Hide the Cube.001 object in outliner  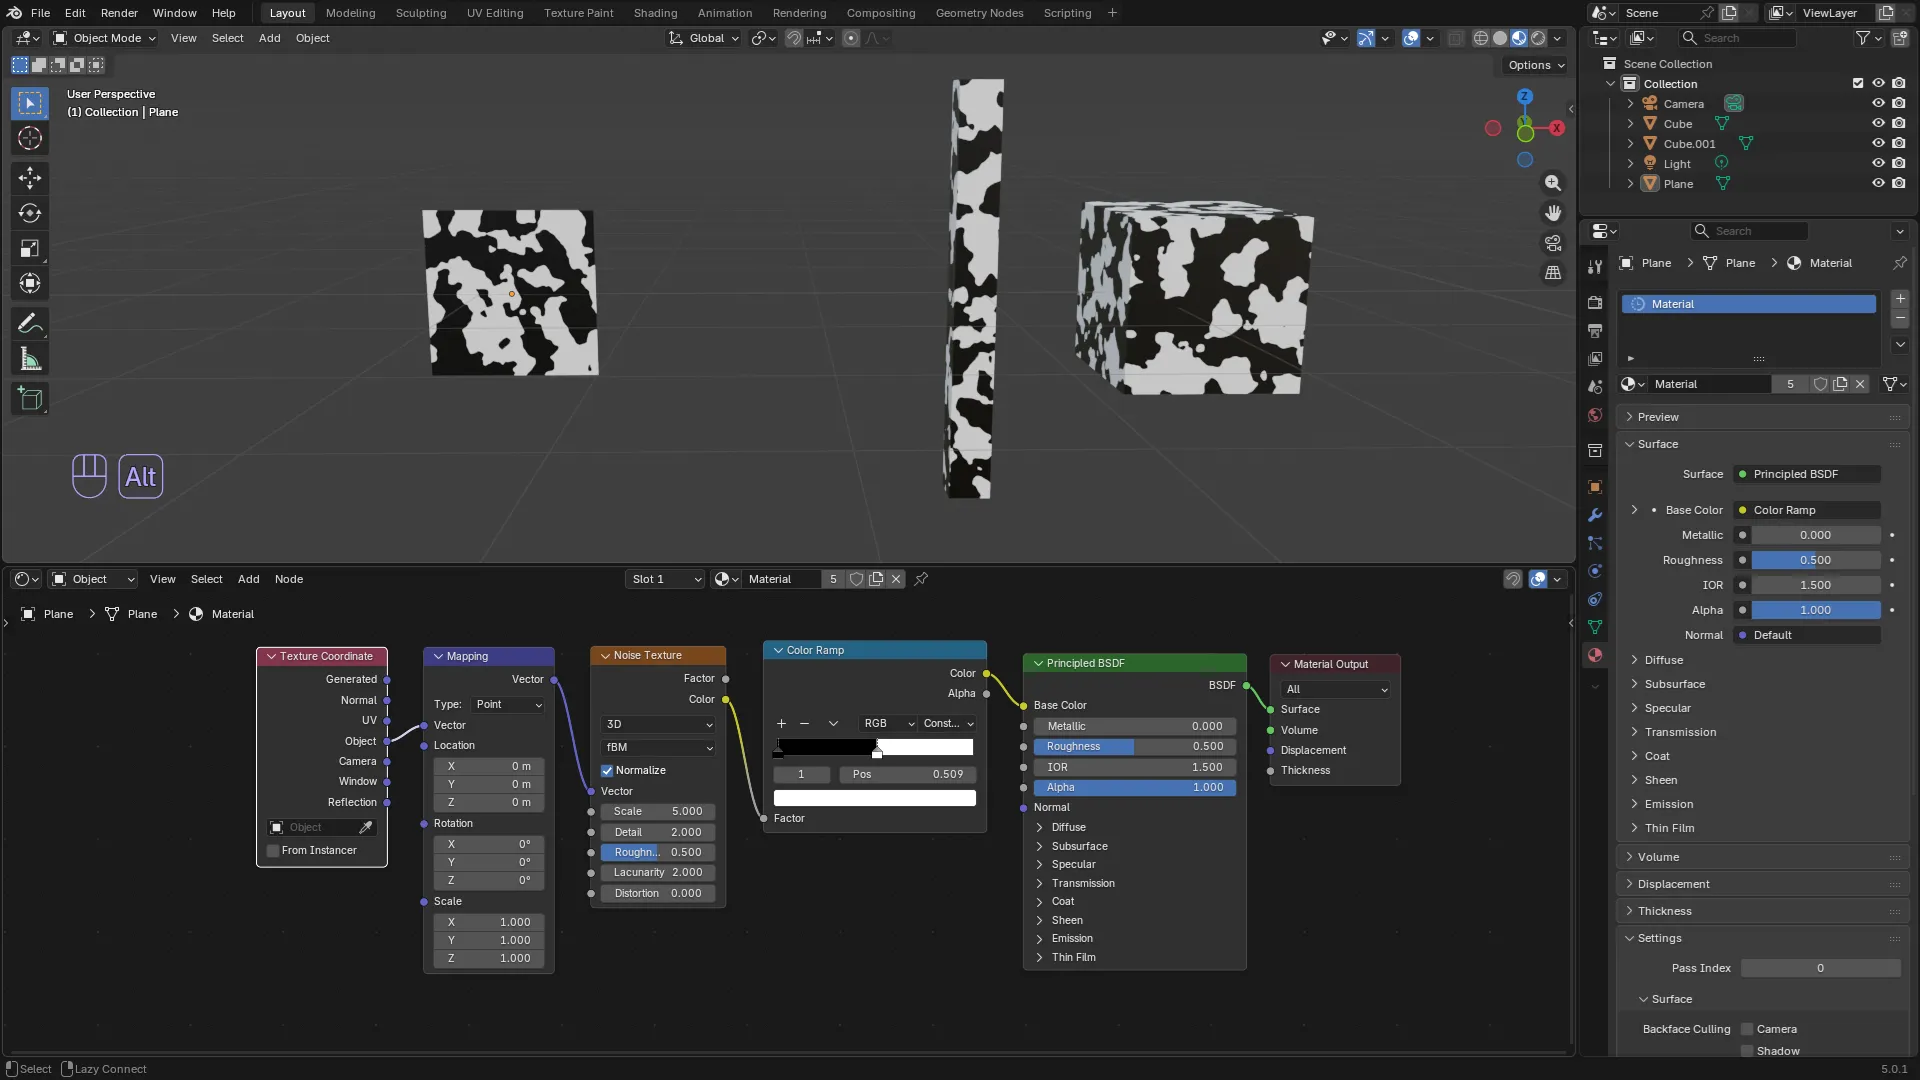(x=1878, y=143)
